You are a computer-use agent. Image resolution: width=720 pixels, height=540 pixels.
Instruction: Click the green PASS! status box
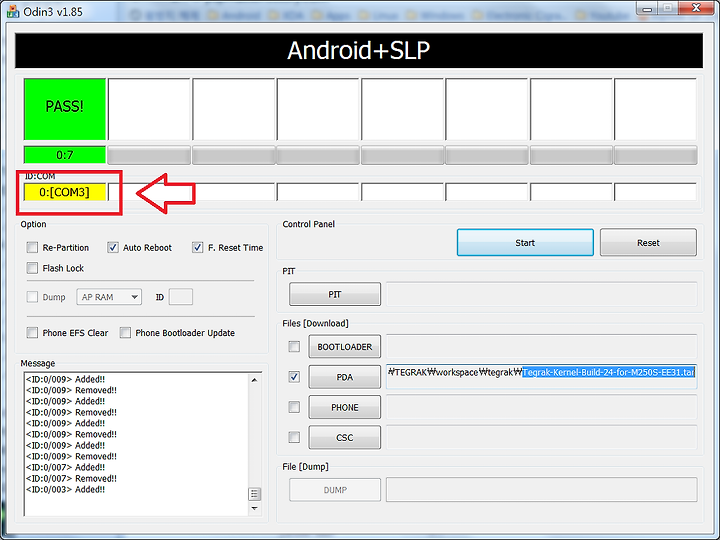click(65, 109)
